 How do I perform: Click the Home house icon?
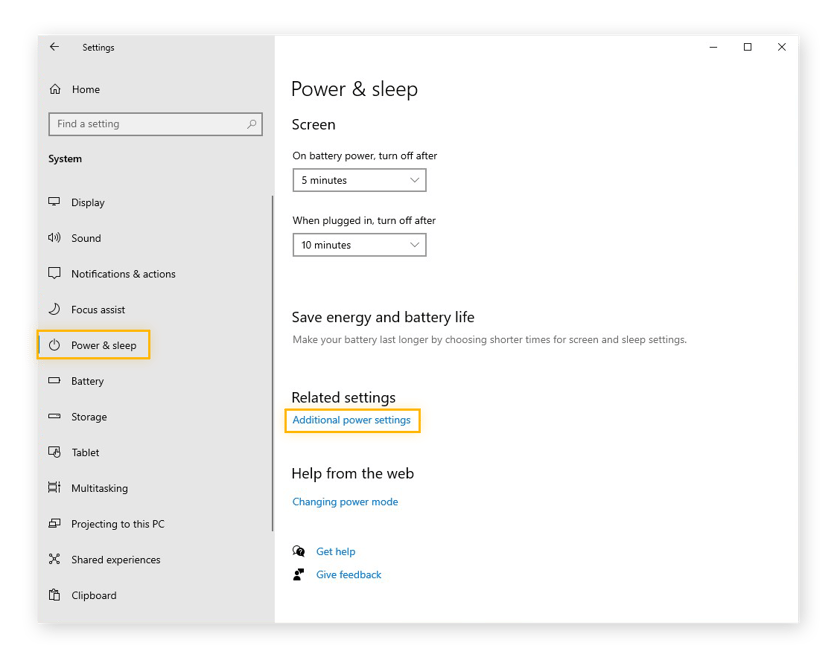pyautogui.click(x=55, y=89)
